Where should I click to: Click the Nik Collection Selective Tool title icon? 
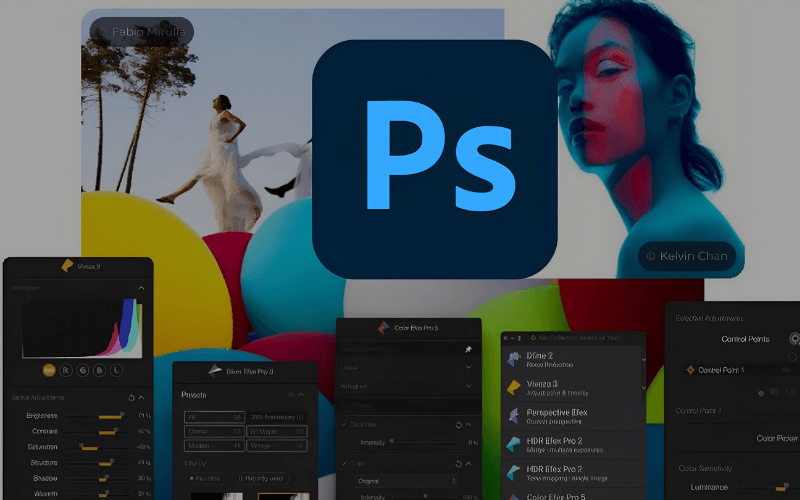pos(534,338)
